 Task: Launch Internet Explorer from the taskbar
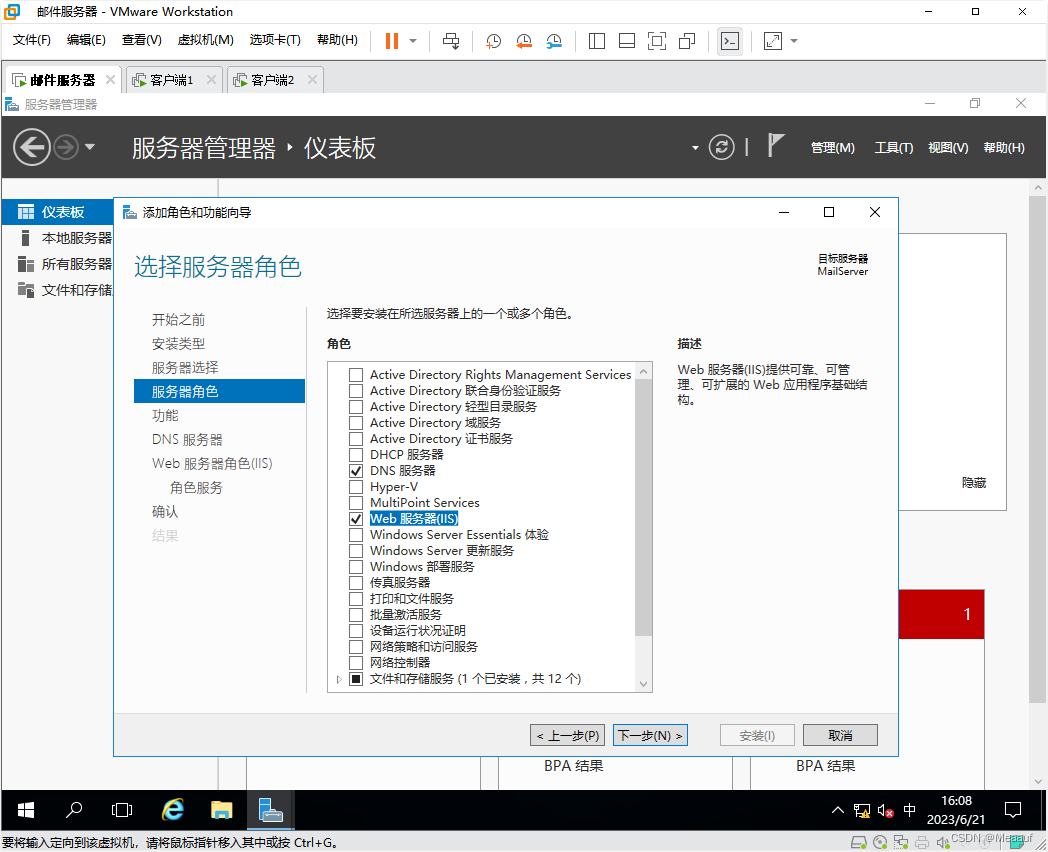(x=172, y=811)
